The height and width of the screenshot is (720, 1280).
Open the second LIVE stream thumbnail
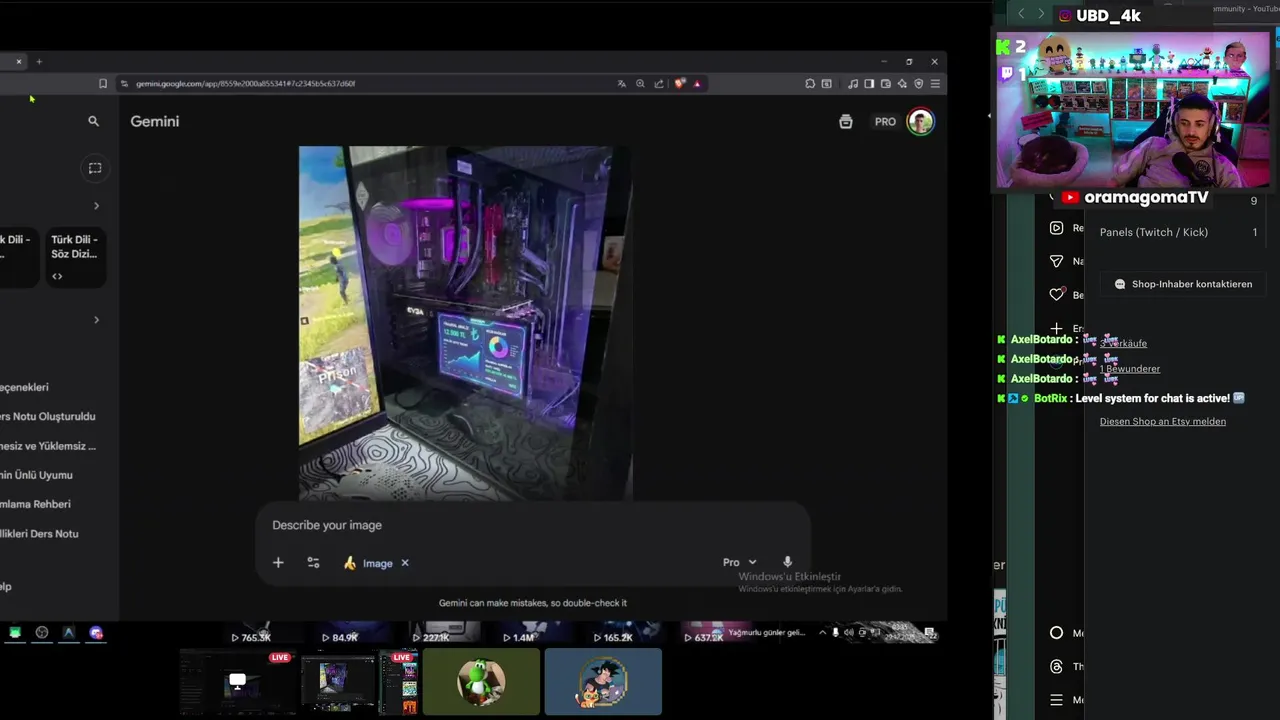click(360, 682)
